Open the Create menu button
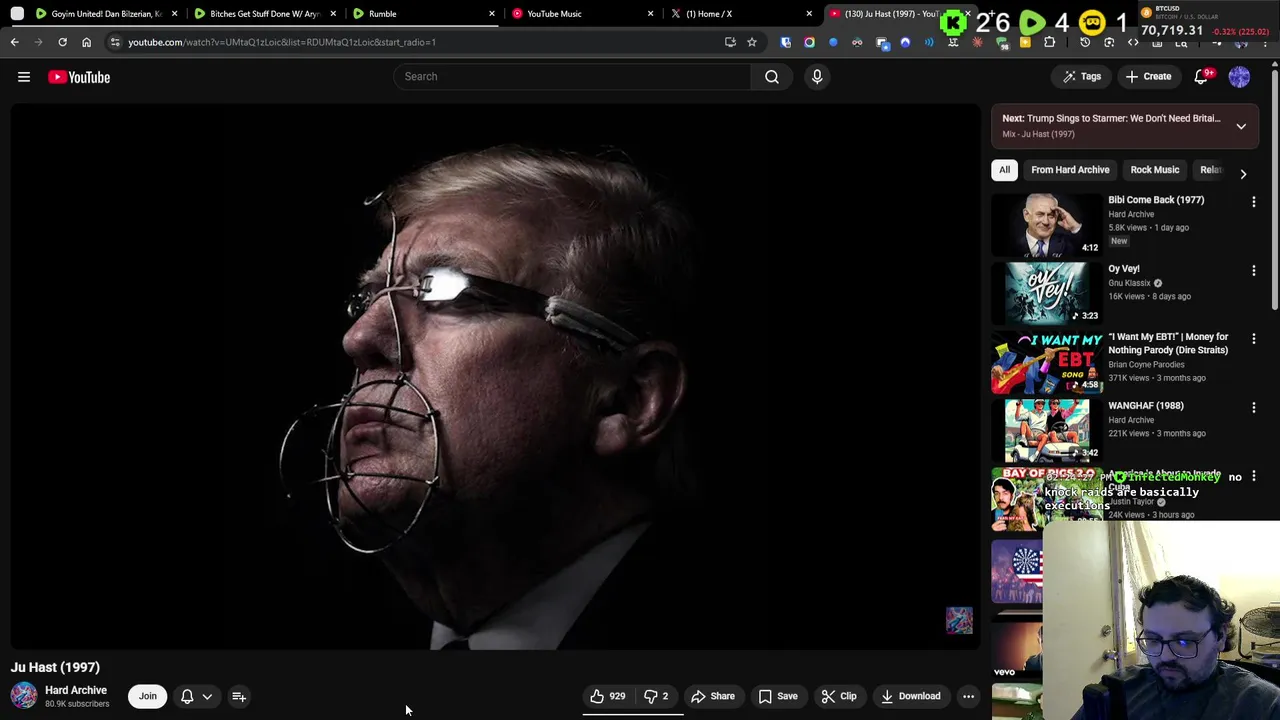This screenshot has width=1280, height=720. point(1148,77)
